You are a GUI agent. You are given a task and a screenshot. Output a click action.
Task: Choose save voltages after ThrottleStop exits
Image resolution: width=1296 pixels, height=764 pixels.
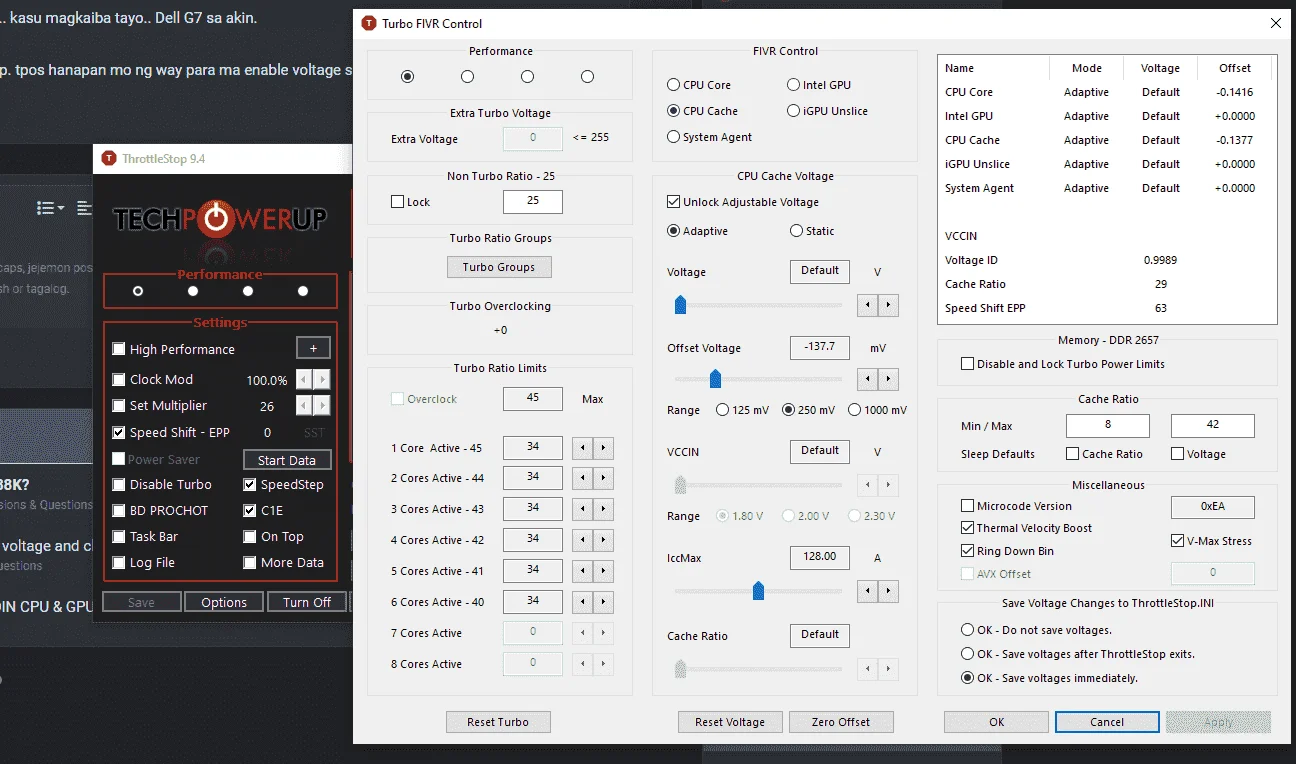[967, 654]
